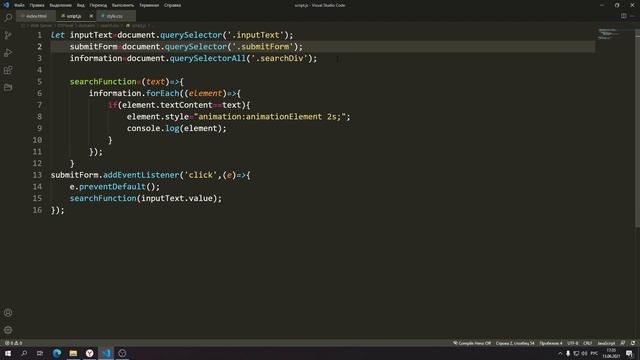Open the Source Control view
The height and width of the screenshot is (360, 640).
coord(8,35)
